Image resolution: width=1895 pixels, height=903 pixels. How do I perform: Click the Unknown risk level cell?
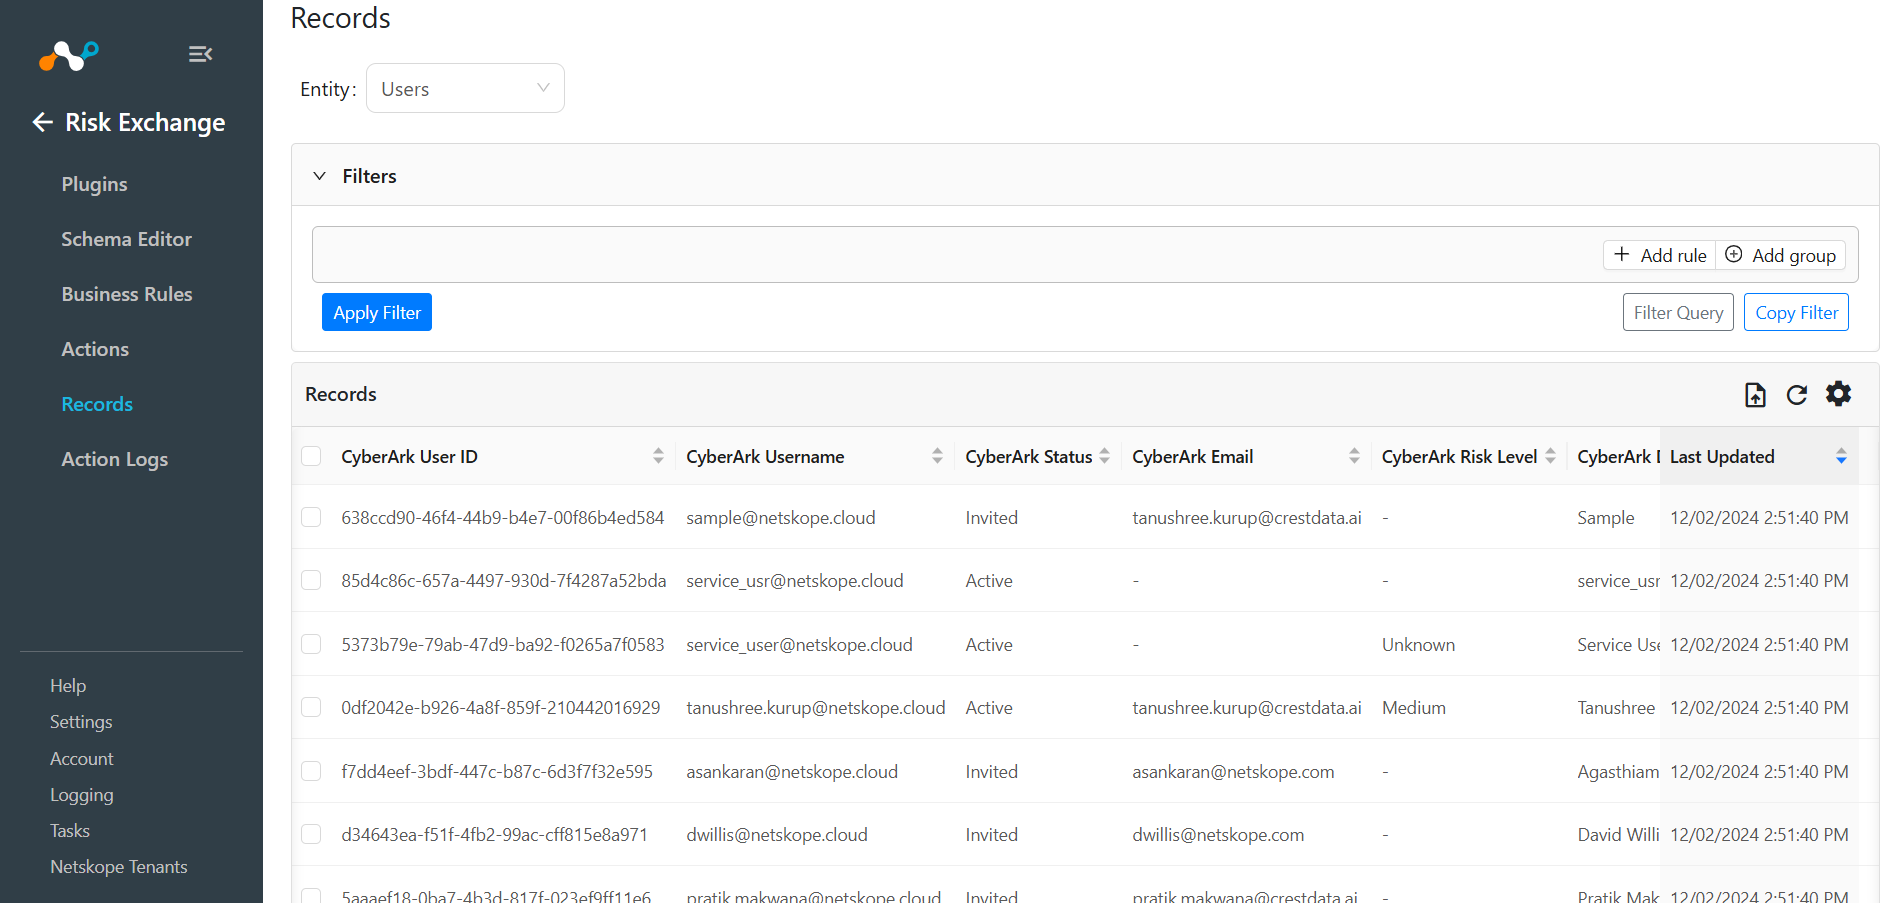point(1418,644)
